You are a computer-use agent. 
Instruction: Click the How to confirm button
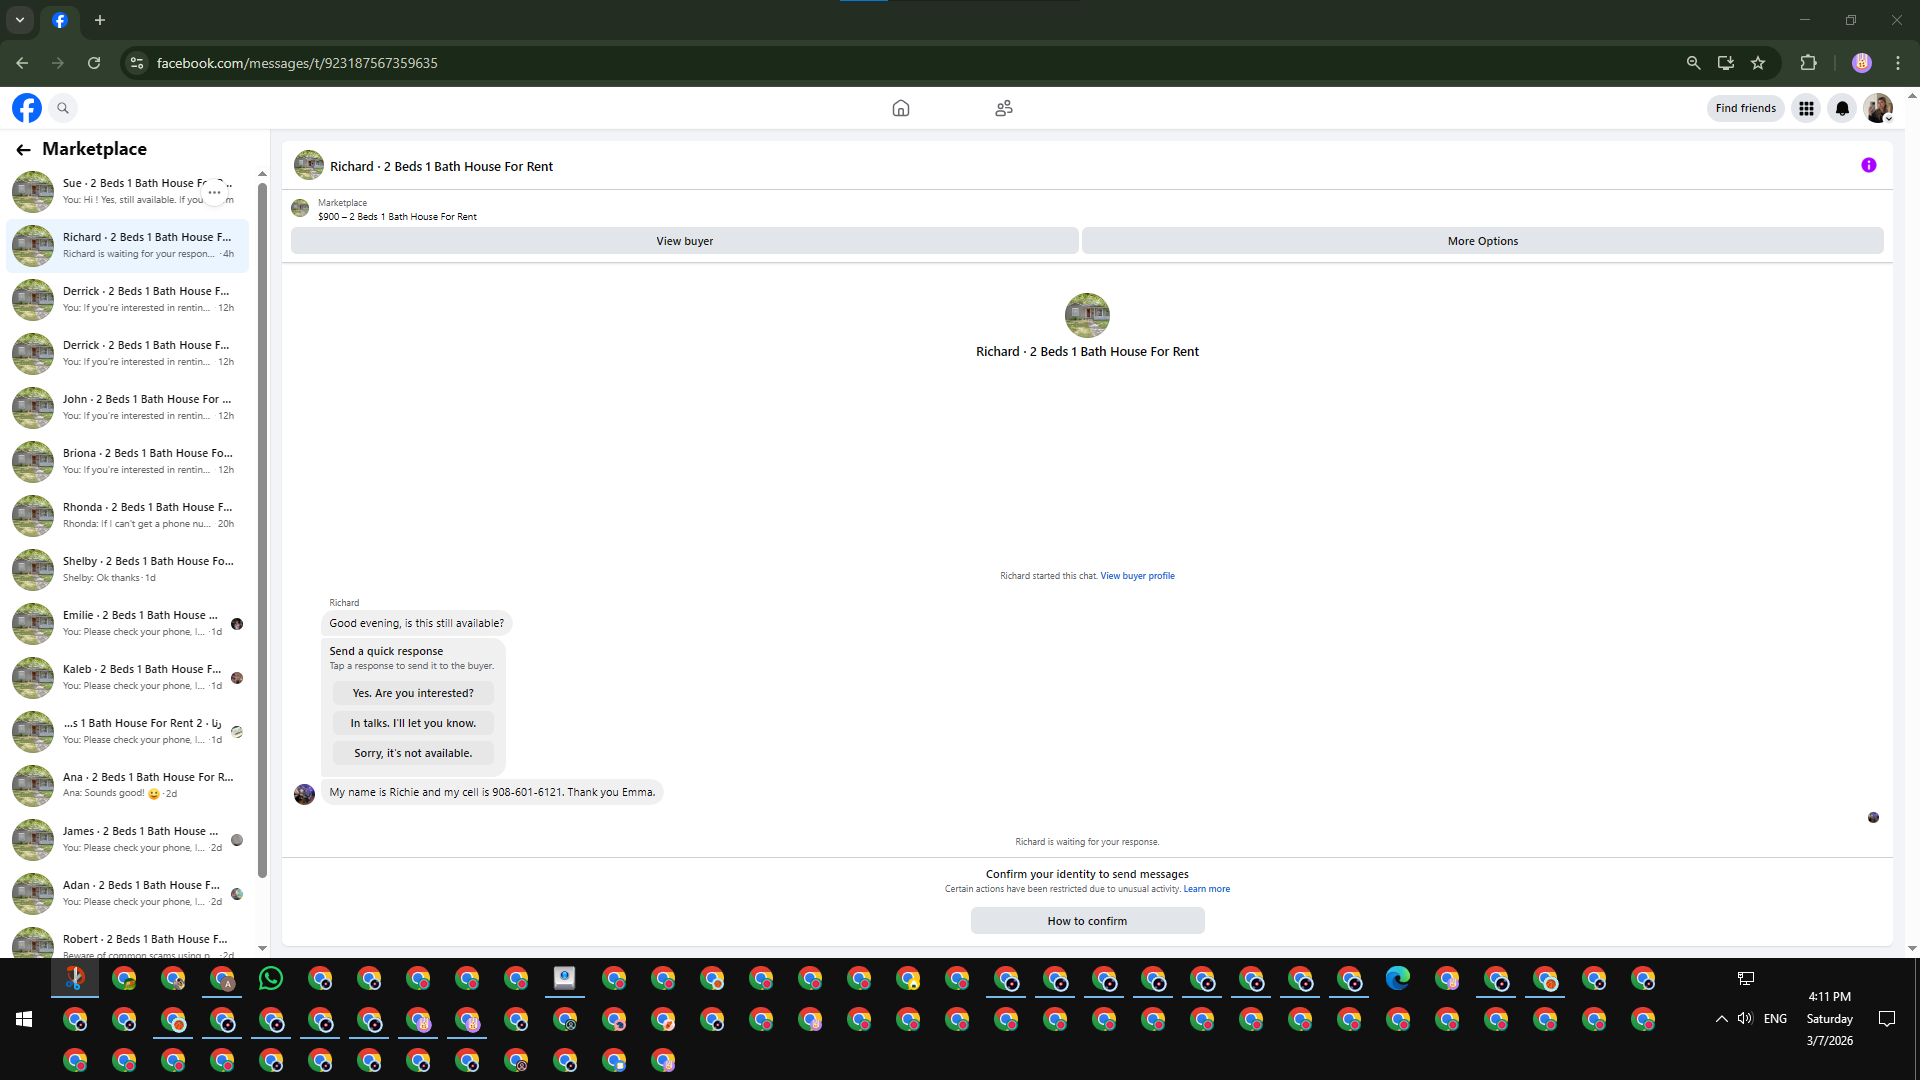pos(1087,921)
